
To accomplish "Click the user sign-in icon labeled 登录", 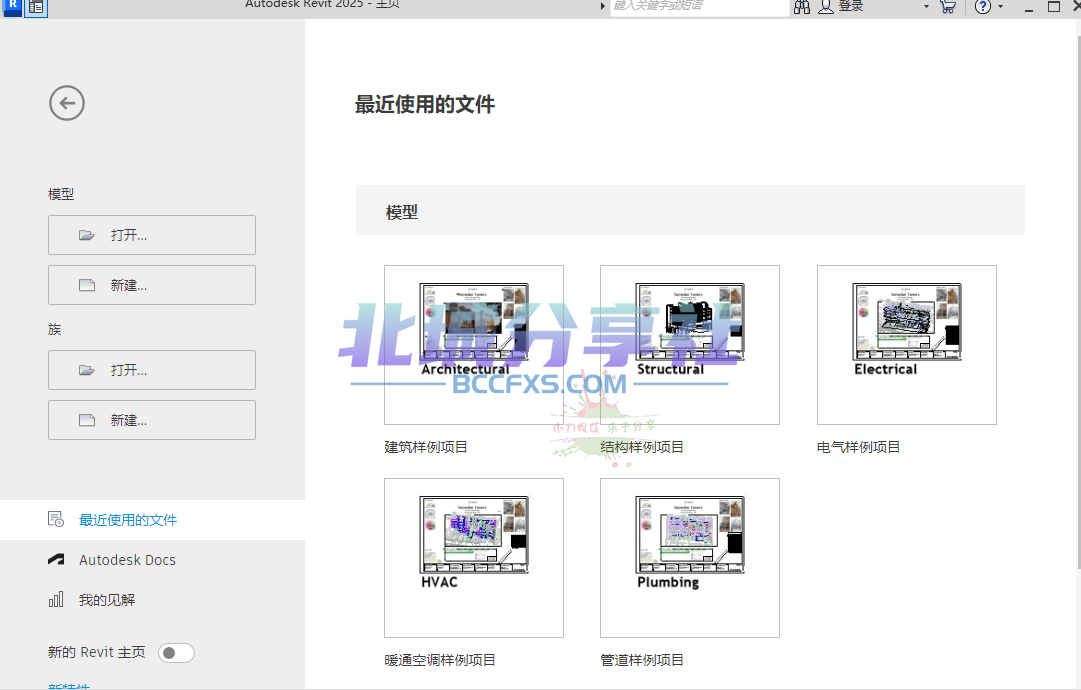I will [826, 7].
